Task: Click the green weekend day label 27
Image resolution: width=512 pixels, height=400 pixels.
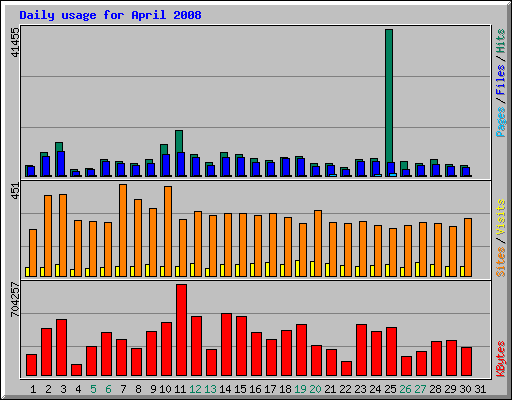Action: [420, 389]
